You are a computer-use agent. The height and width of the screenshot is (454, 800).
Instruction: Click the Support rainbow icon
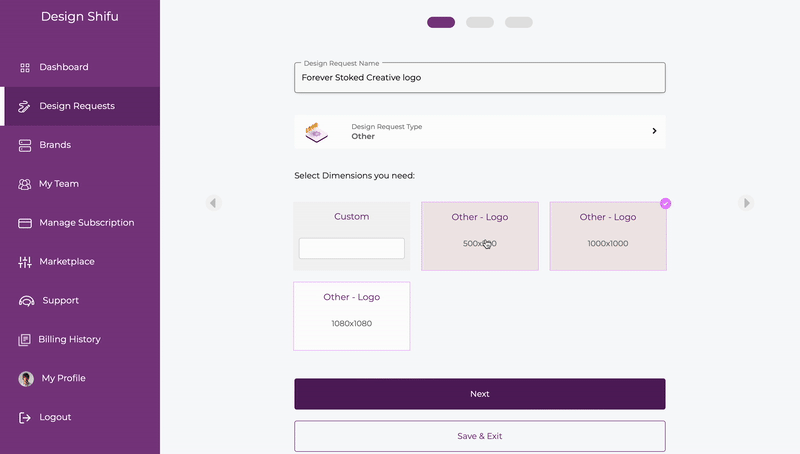(x=27, y=301)
